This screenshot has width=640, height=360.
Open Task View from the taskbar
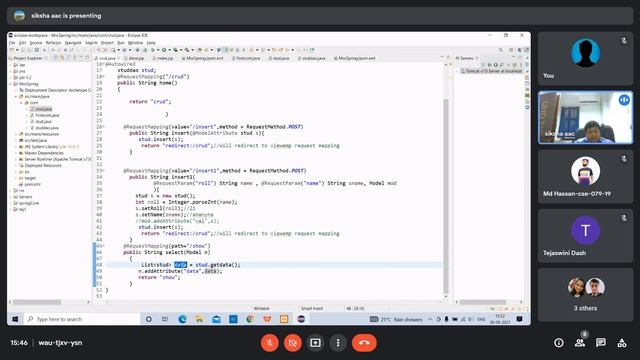pyautogui.click(x=165, y=319)
